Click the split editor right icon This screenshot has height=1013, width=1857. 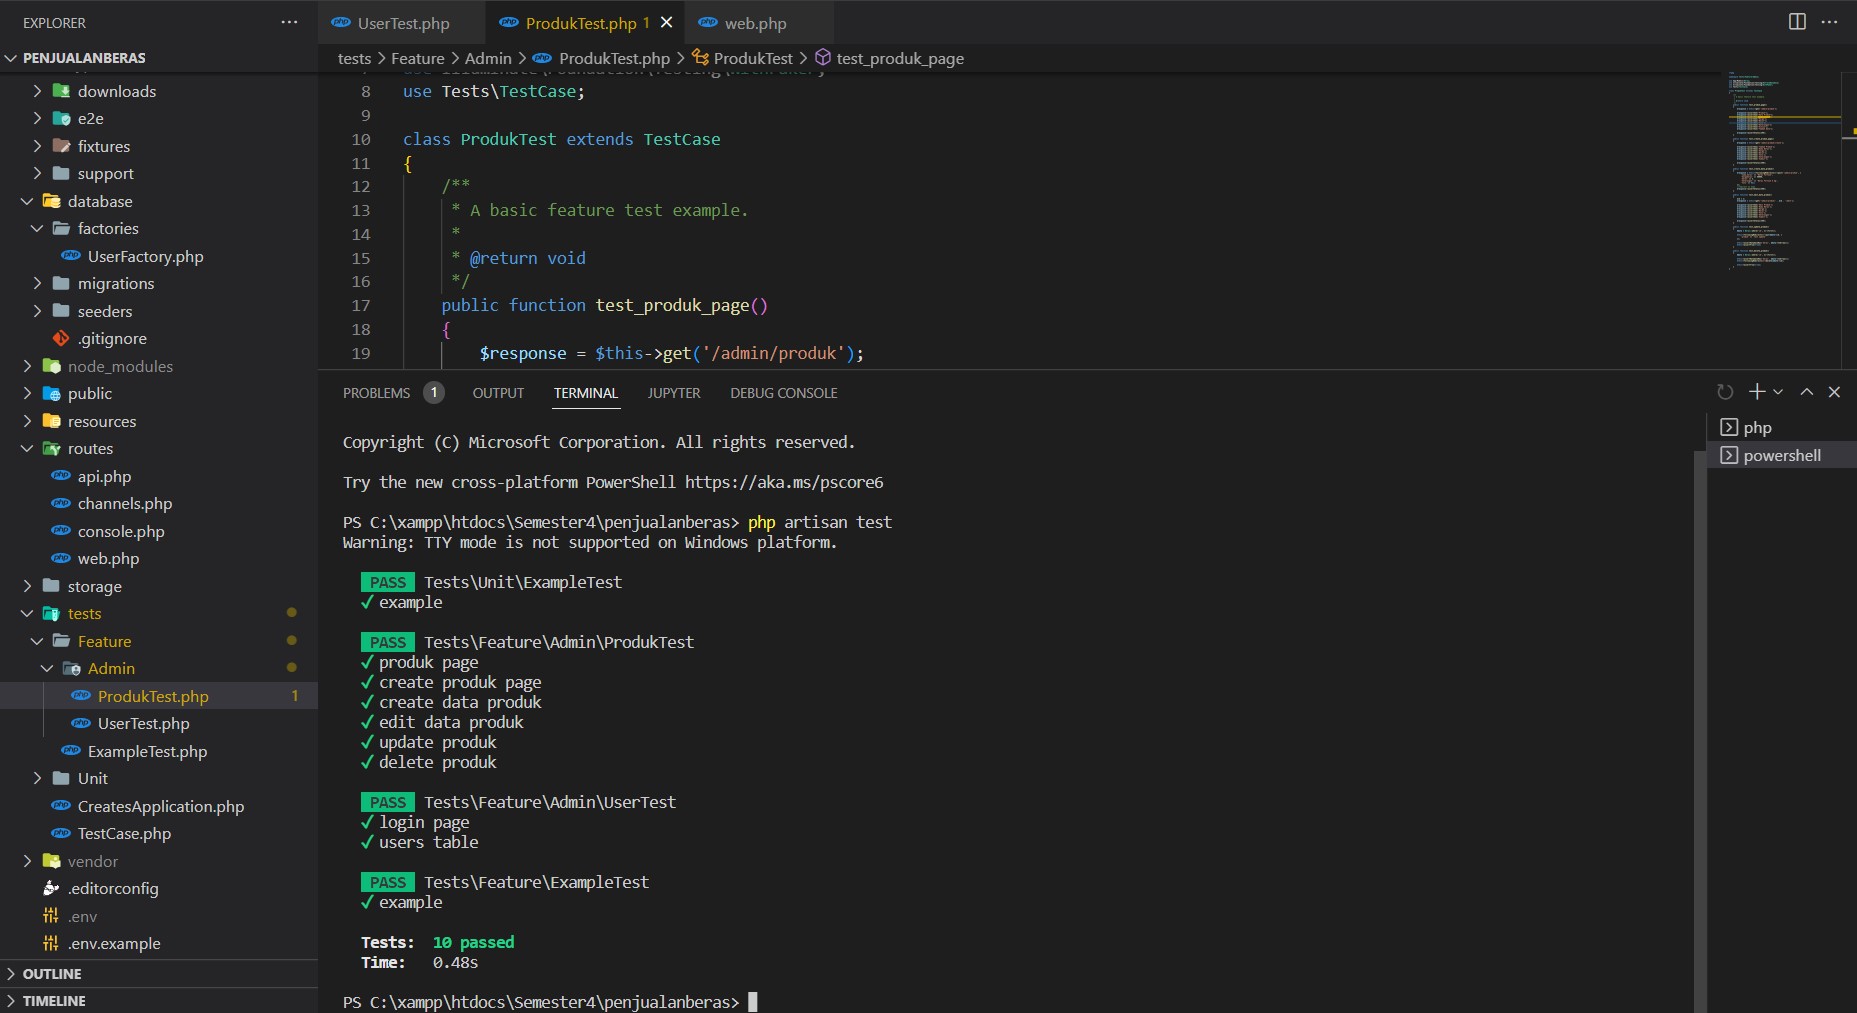pyautogui.click(x=1797, y=22)
